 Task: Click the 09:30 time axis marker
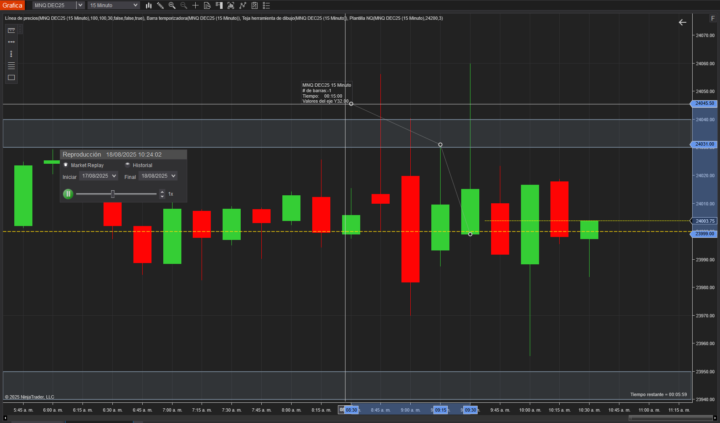tap(470, 410)
